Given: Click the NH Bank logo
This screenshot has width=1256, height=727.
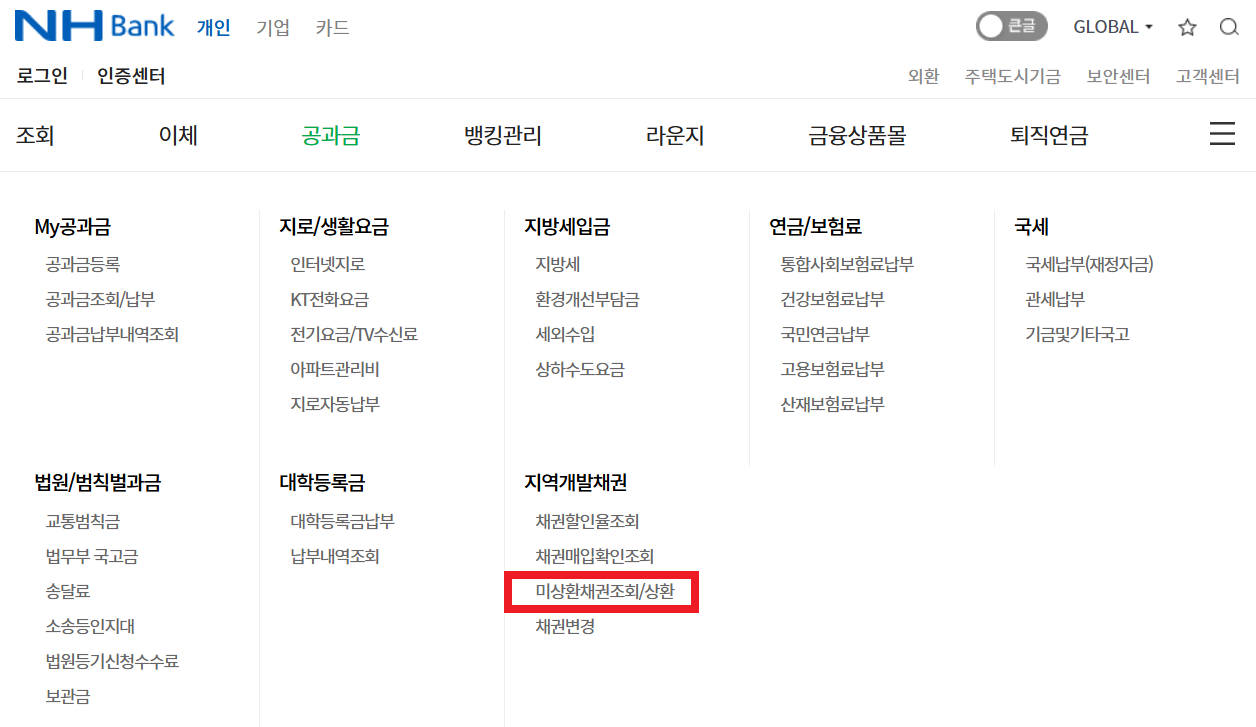Looking at the screenshot, I should click(93, 26).
